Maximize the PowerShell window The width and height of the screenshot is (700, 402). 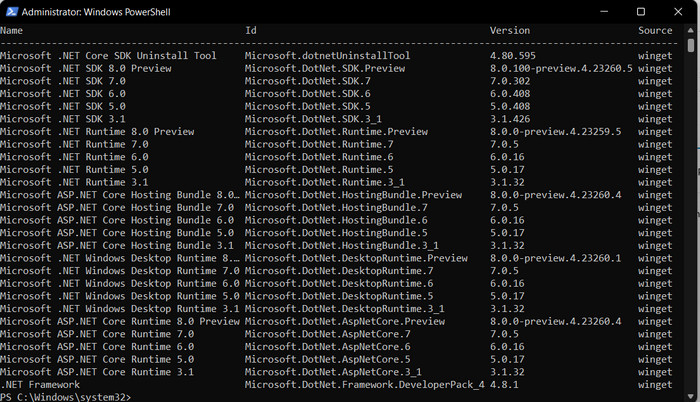click(x=641, y=12)
